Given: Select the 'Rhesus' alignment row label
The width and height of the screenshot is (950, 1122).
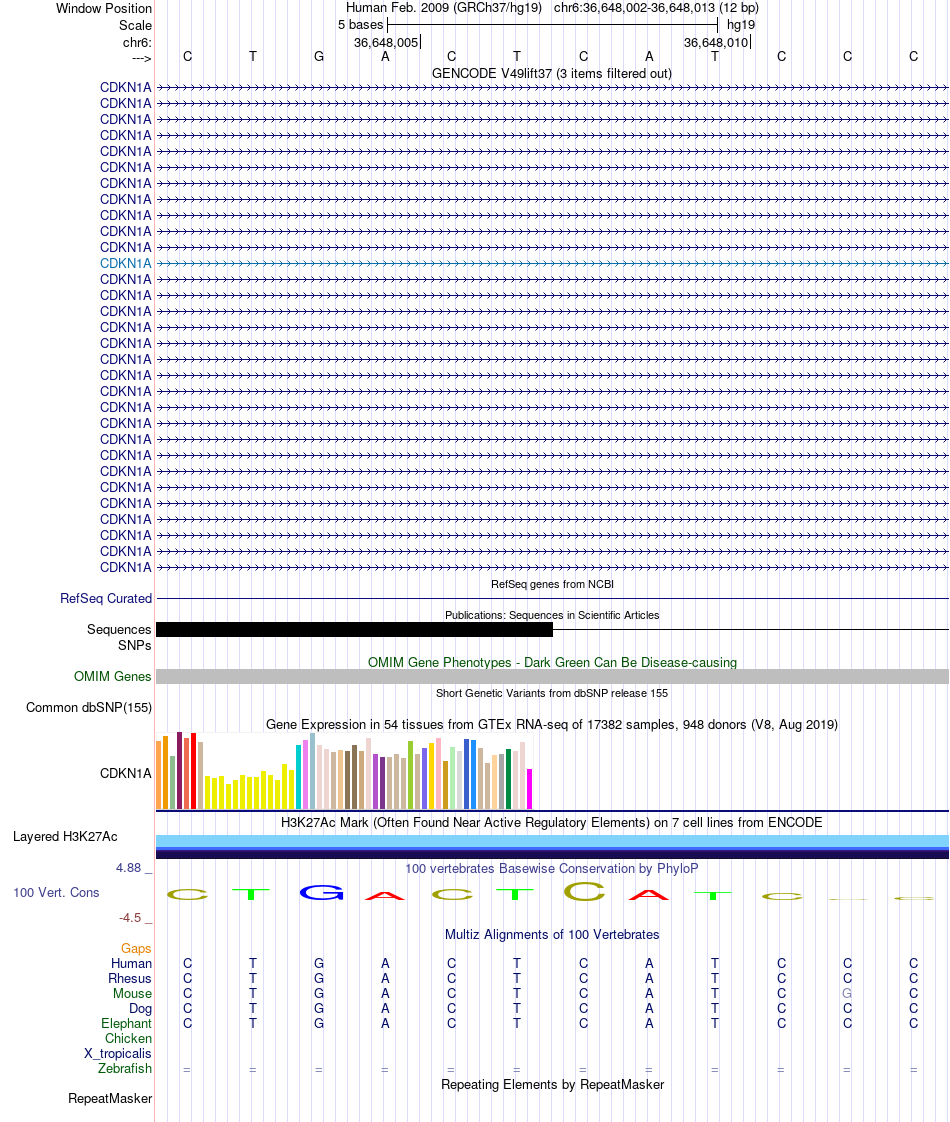Looking at the screenshot, I should 129,979.
